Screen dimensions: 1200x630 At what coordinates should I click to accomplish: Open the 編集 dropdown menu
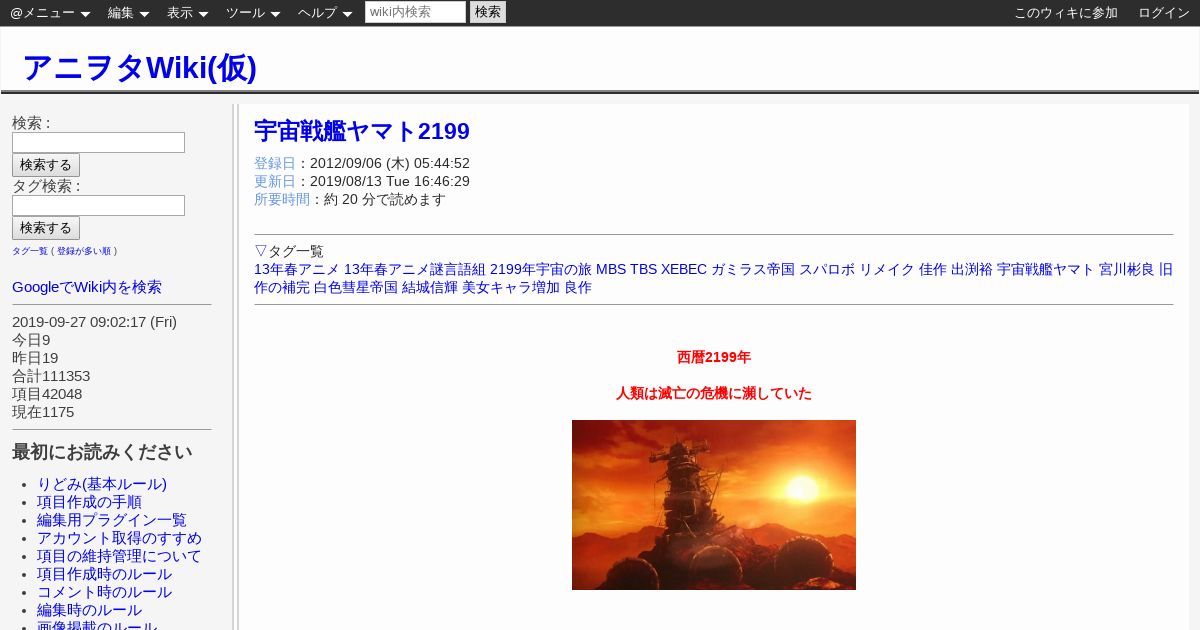click(128, 13)
